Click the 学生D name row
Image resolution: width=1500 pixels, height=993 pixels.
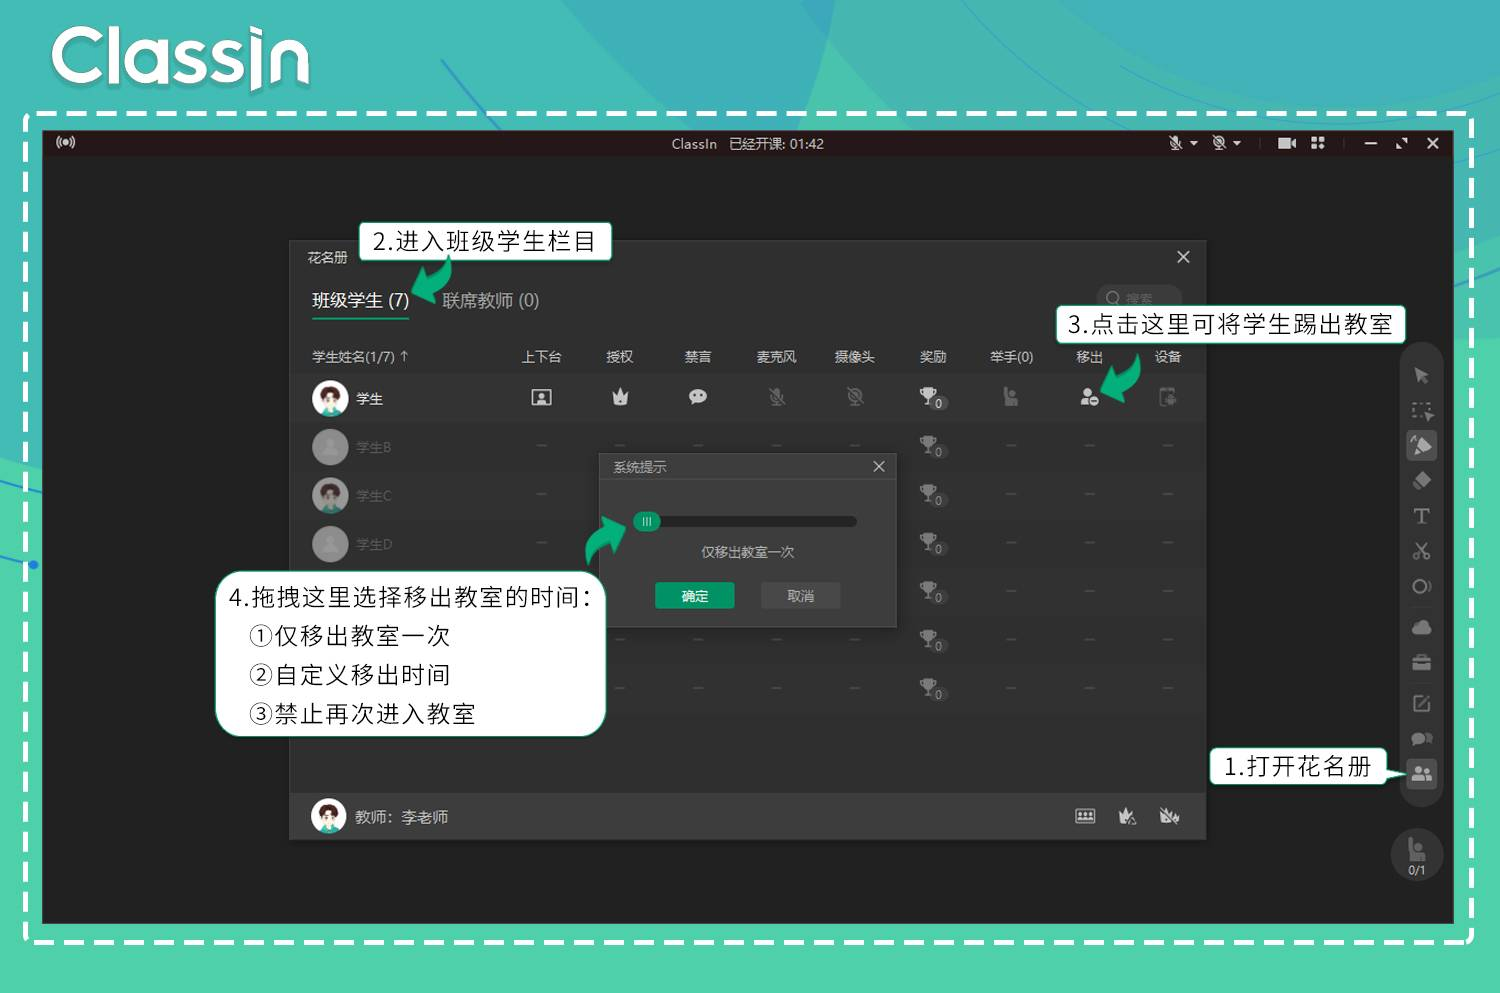pyautogui.click(x=374, y=544)
